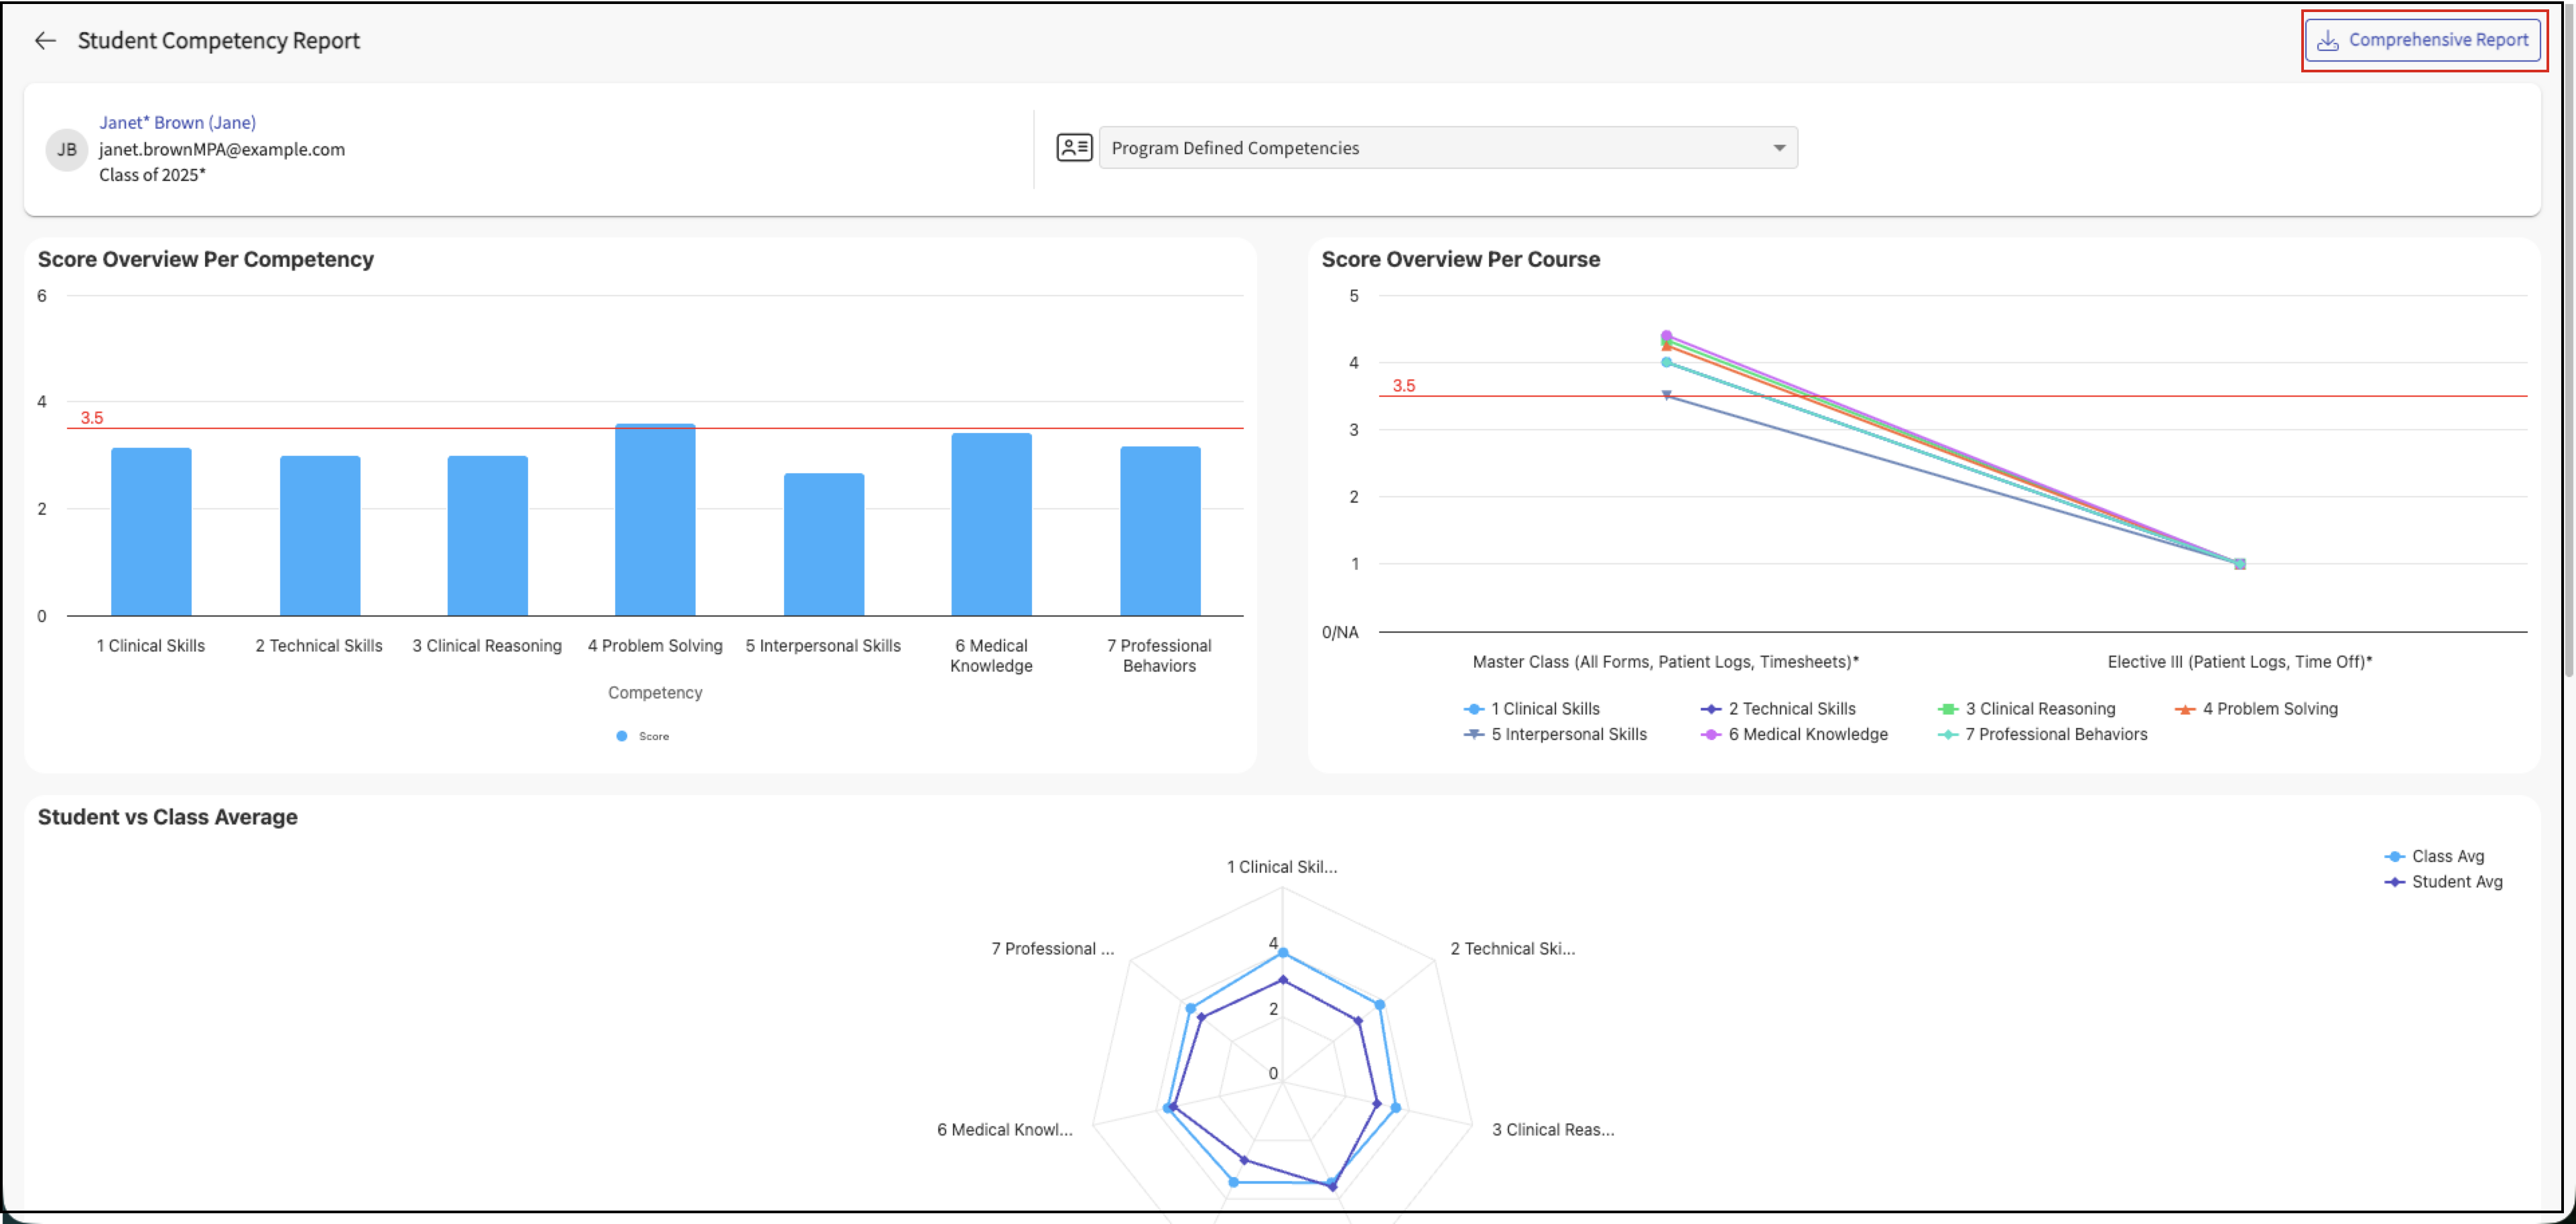2576x1224 pixels.
Task: Click the download icon in Comprehensive Report
Action: tap(2327, 40)
